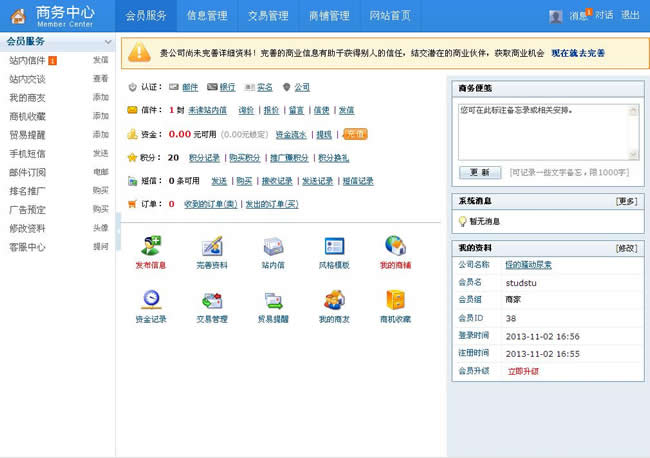Click 现在就去完善 link in the warning banner

pyautogui.click(x=577, y=53)
